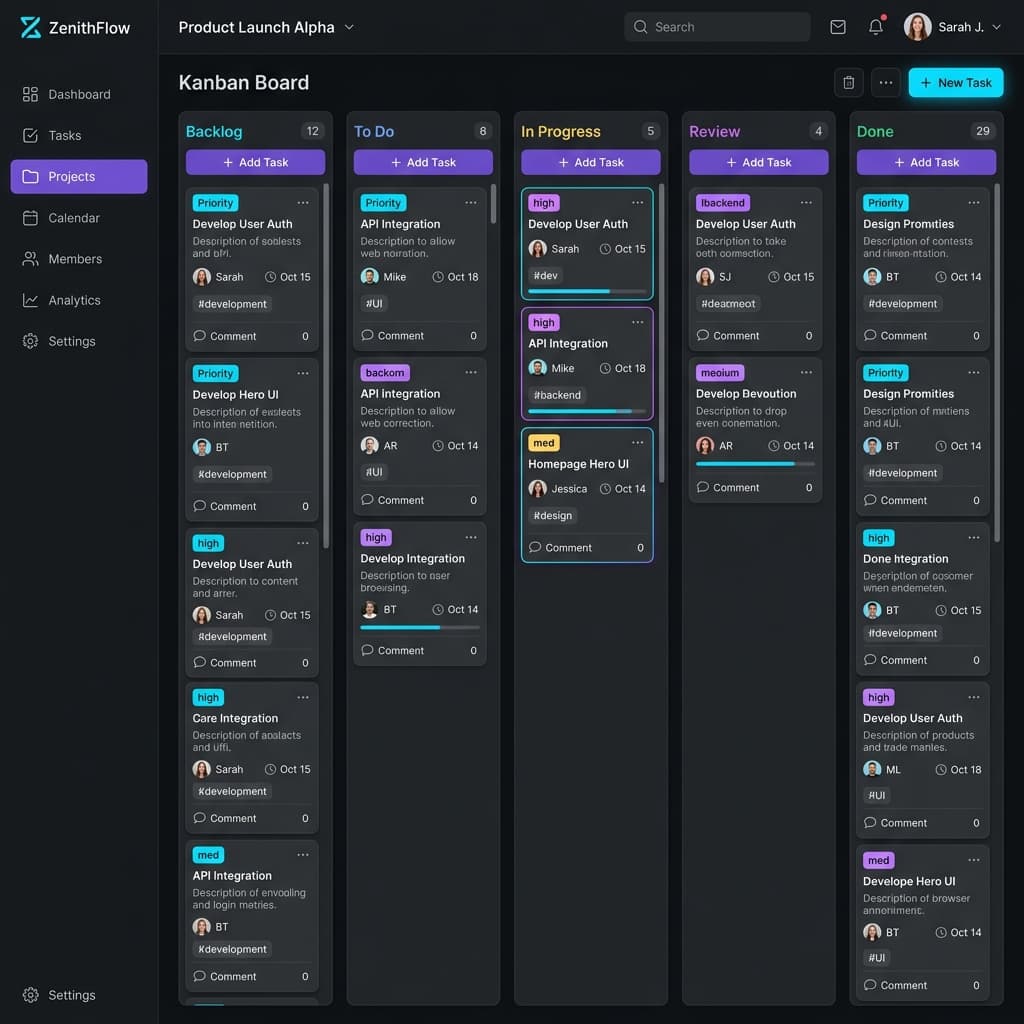1024x1024 pixels.
Task: Click Jessica's avatar on Homepage Hero UI
Action: [x=537, y=488]
